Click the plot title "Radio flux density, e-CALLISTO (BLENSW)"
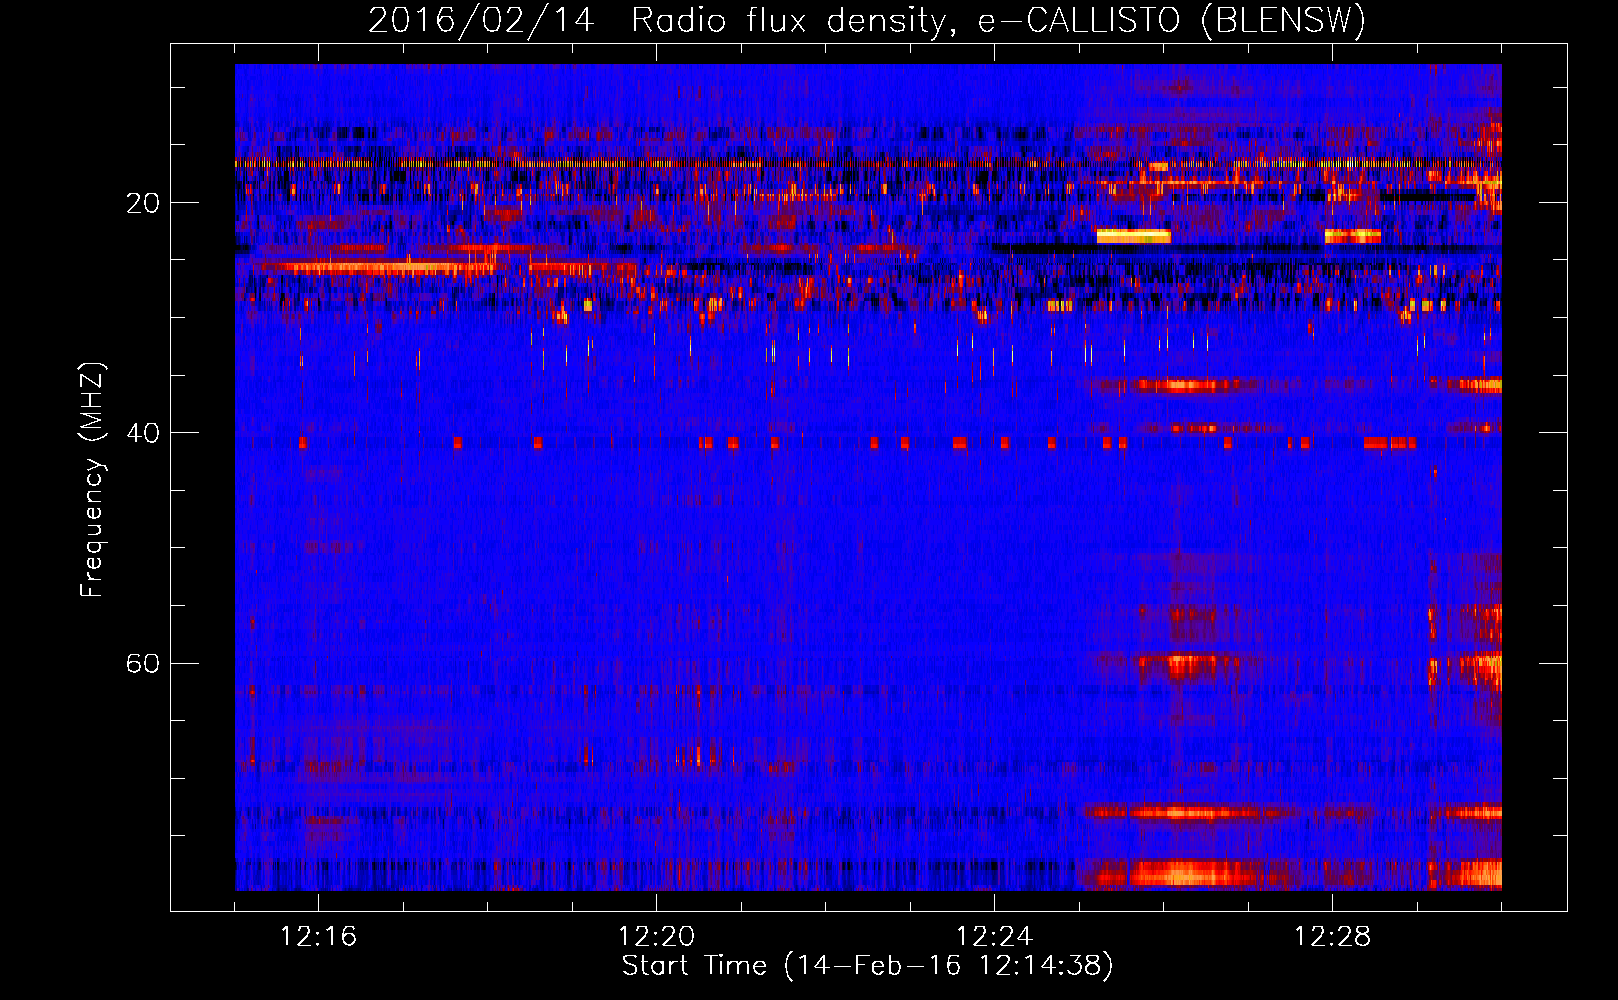1618x1000 pixels. tap(998, 20)
